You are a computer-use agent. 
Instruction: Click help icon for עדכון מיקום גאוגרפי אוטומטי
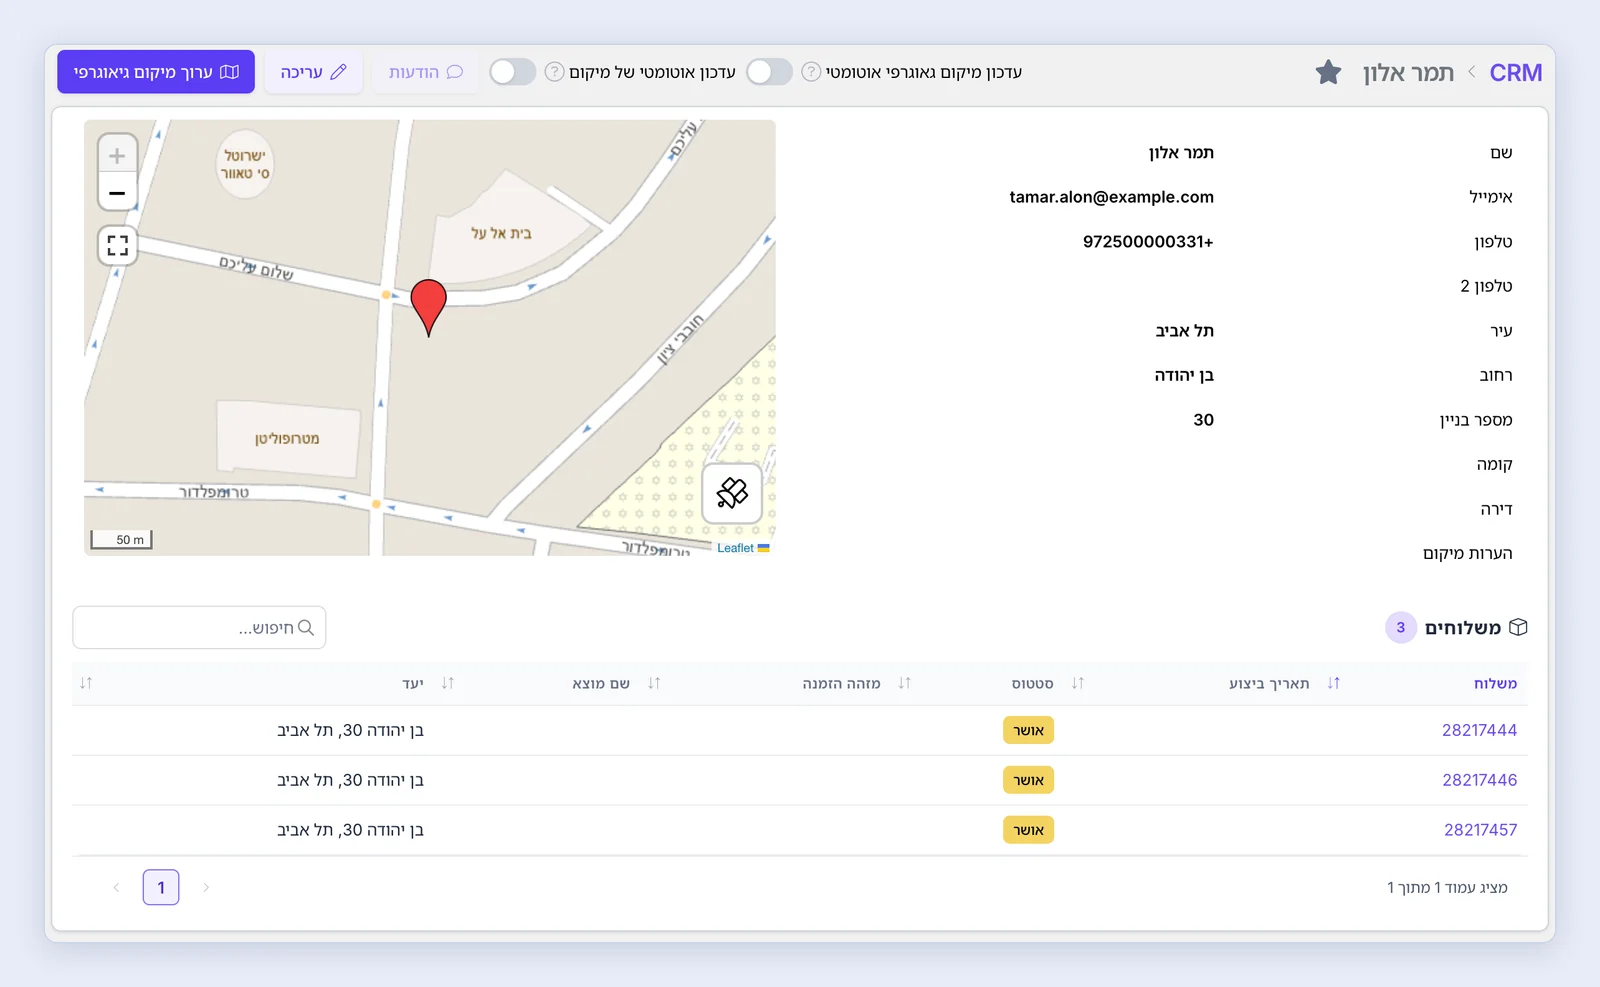click(x=811, y=72)
